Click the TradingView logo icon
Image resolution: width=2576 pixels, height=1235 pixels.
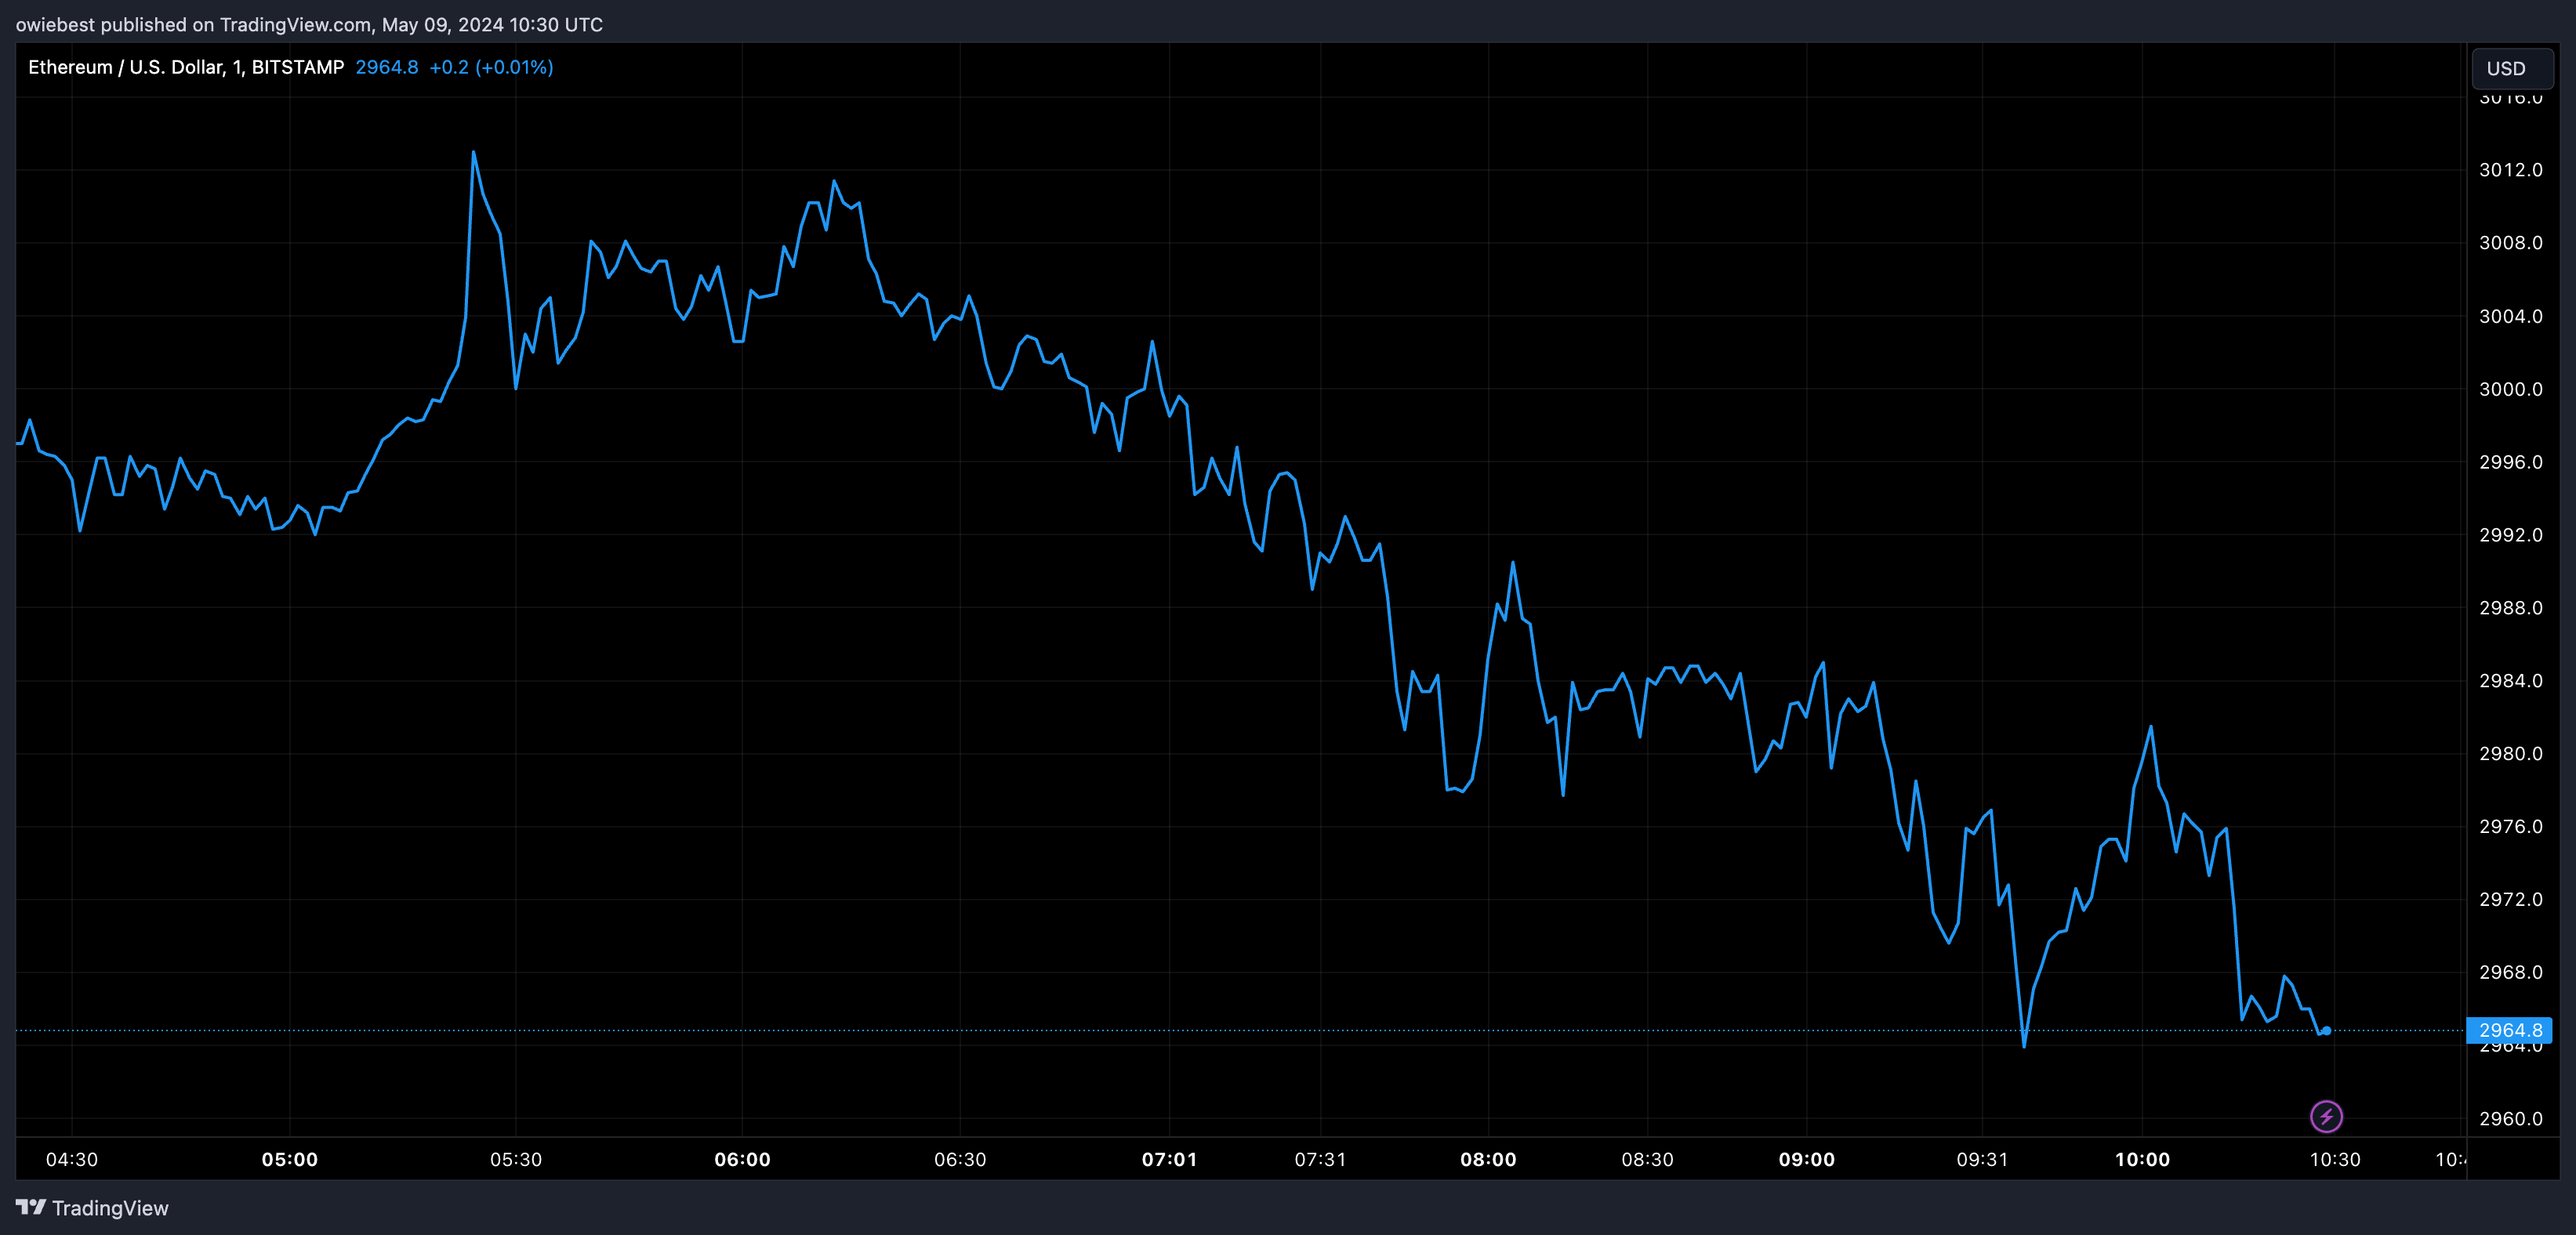[x=31, y=1207]
